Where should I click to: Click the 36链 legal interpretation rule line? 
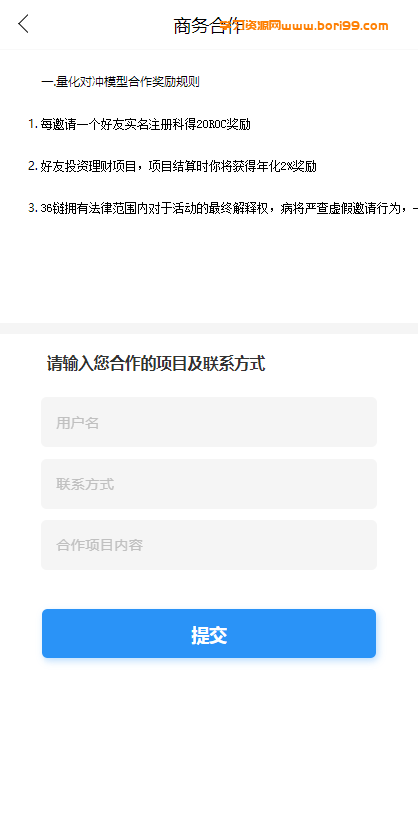tap(229, 208)
